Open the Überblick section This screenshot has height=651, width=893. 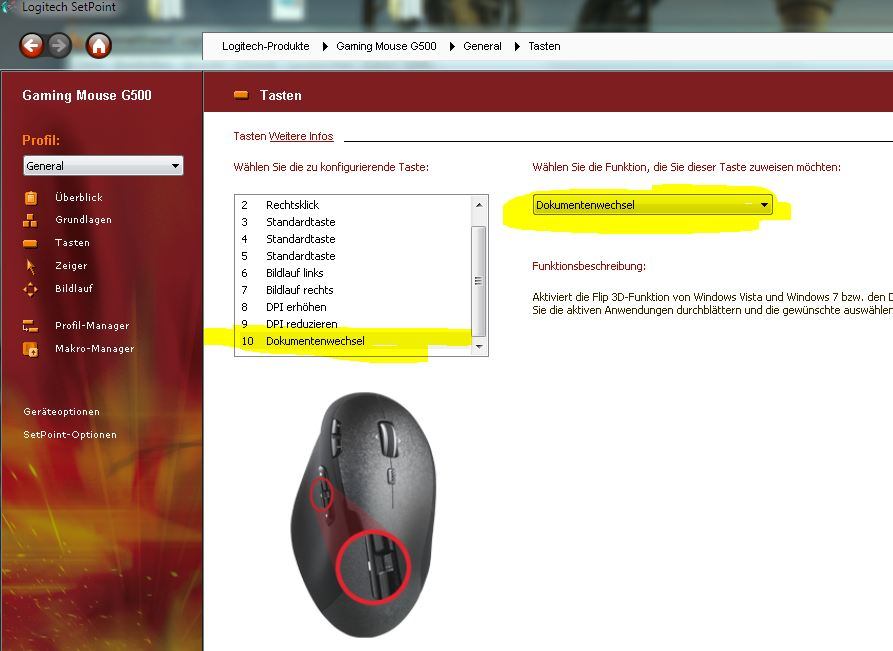point(79,198)
